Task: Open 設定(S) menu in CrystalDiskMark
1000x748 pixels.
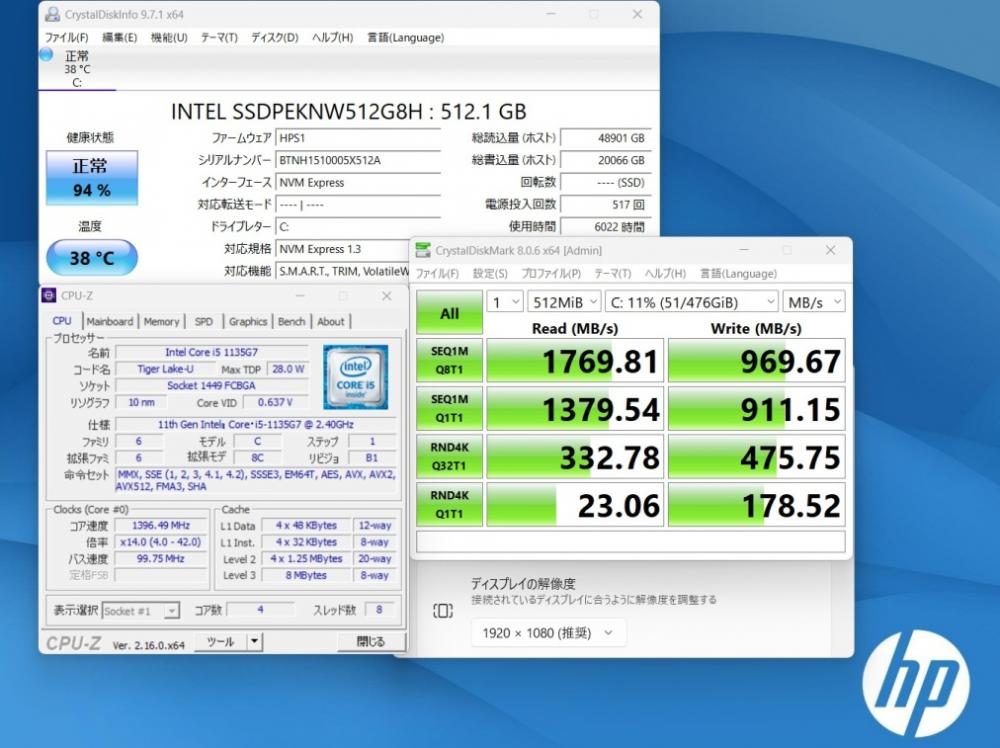Action: pyautogui.click(x=490, y=274)
